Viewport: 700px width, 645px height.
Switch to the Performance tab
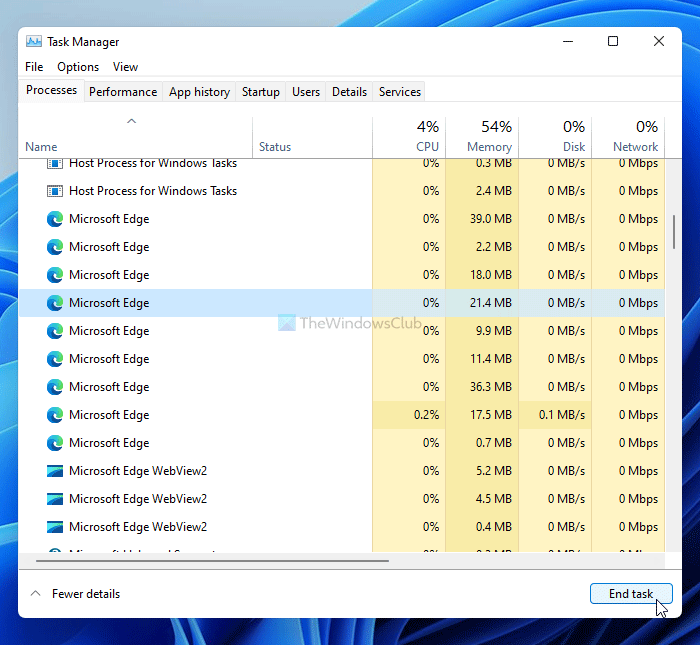pos(123,92)
